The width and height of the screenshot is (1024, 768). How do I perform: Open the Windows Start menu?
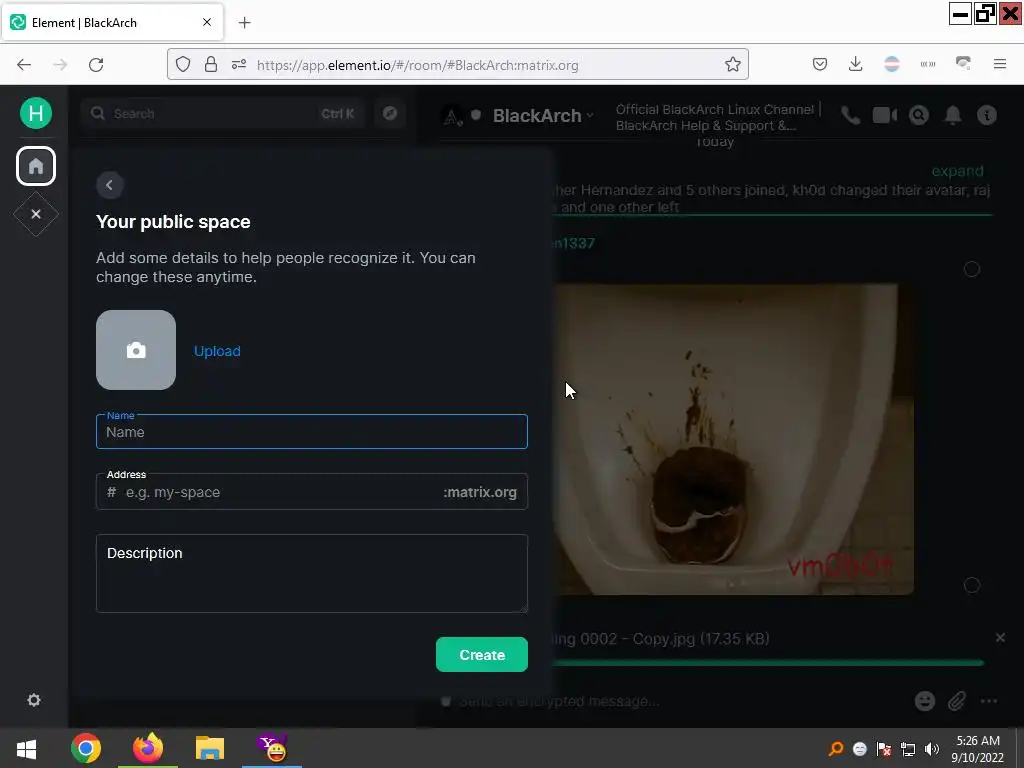click(26, 748)
